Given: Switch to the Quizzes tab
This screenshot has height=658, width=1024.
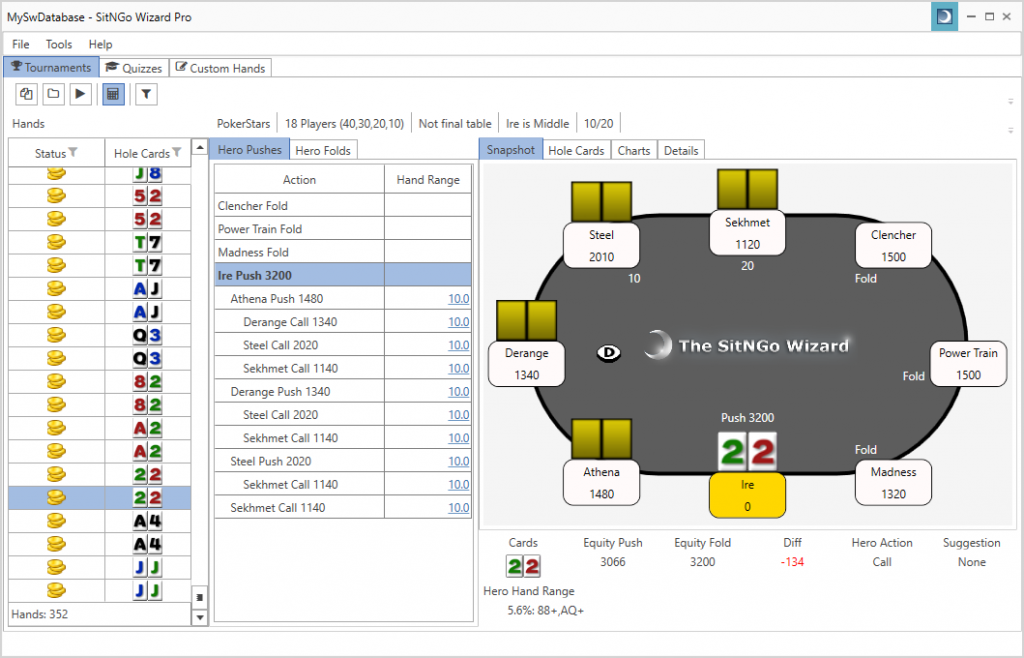Looking at the screenshot, I should (133, 67).
